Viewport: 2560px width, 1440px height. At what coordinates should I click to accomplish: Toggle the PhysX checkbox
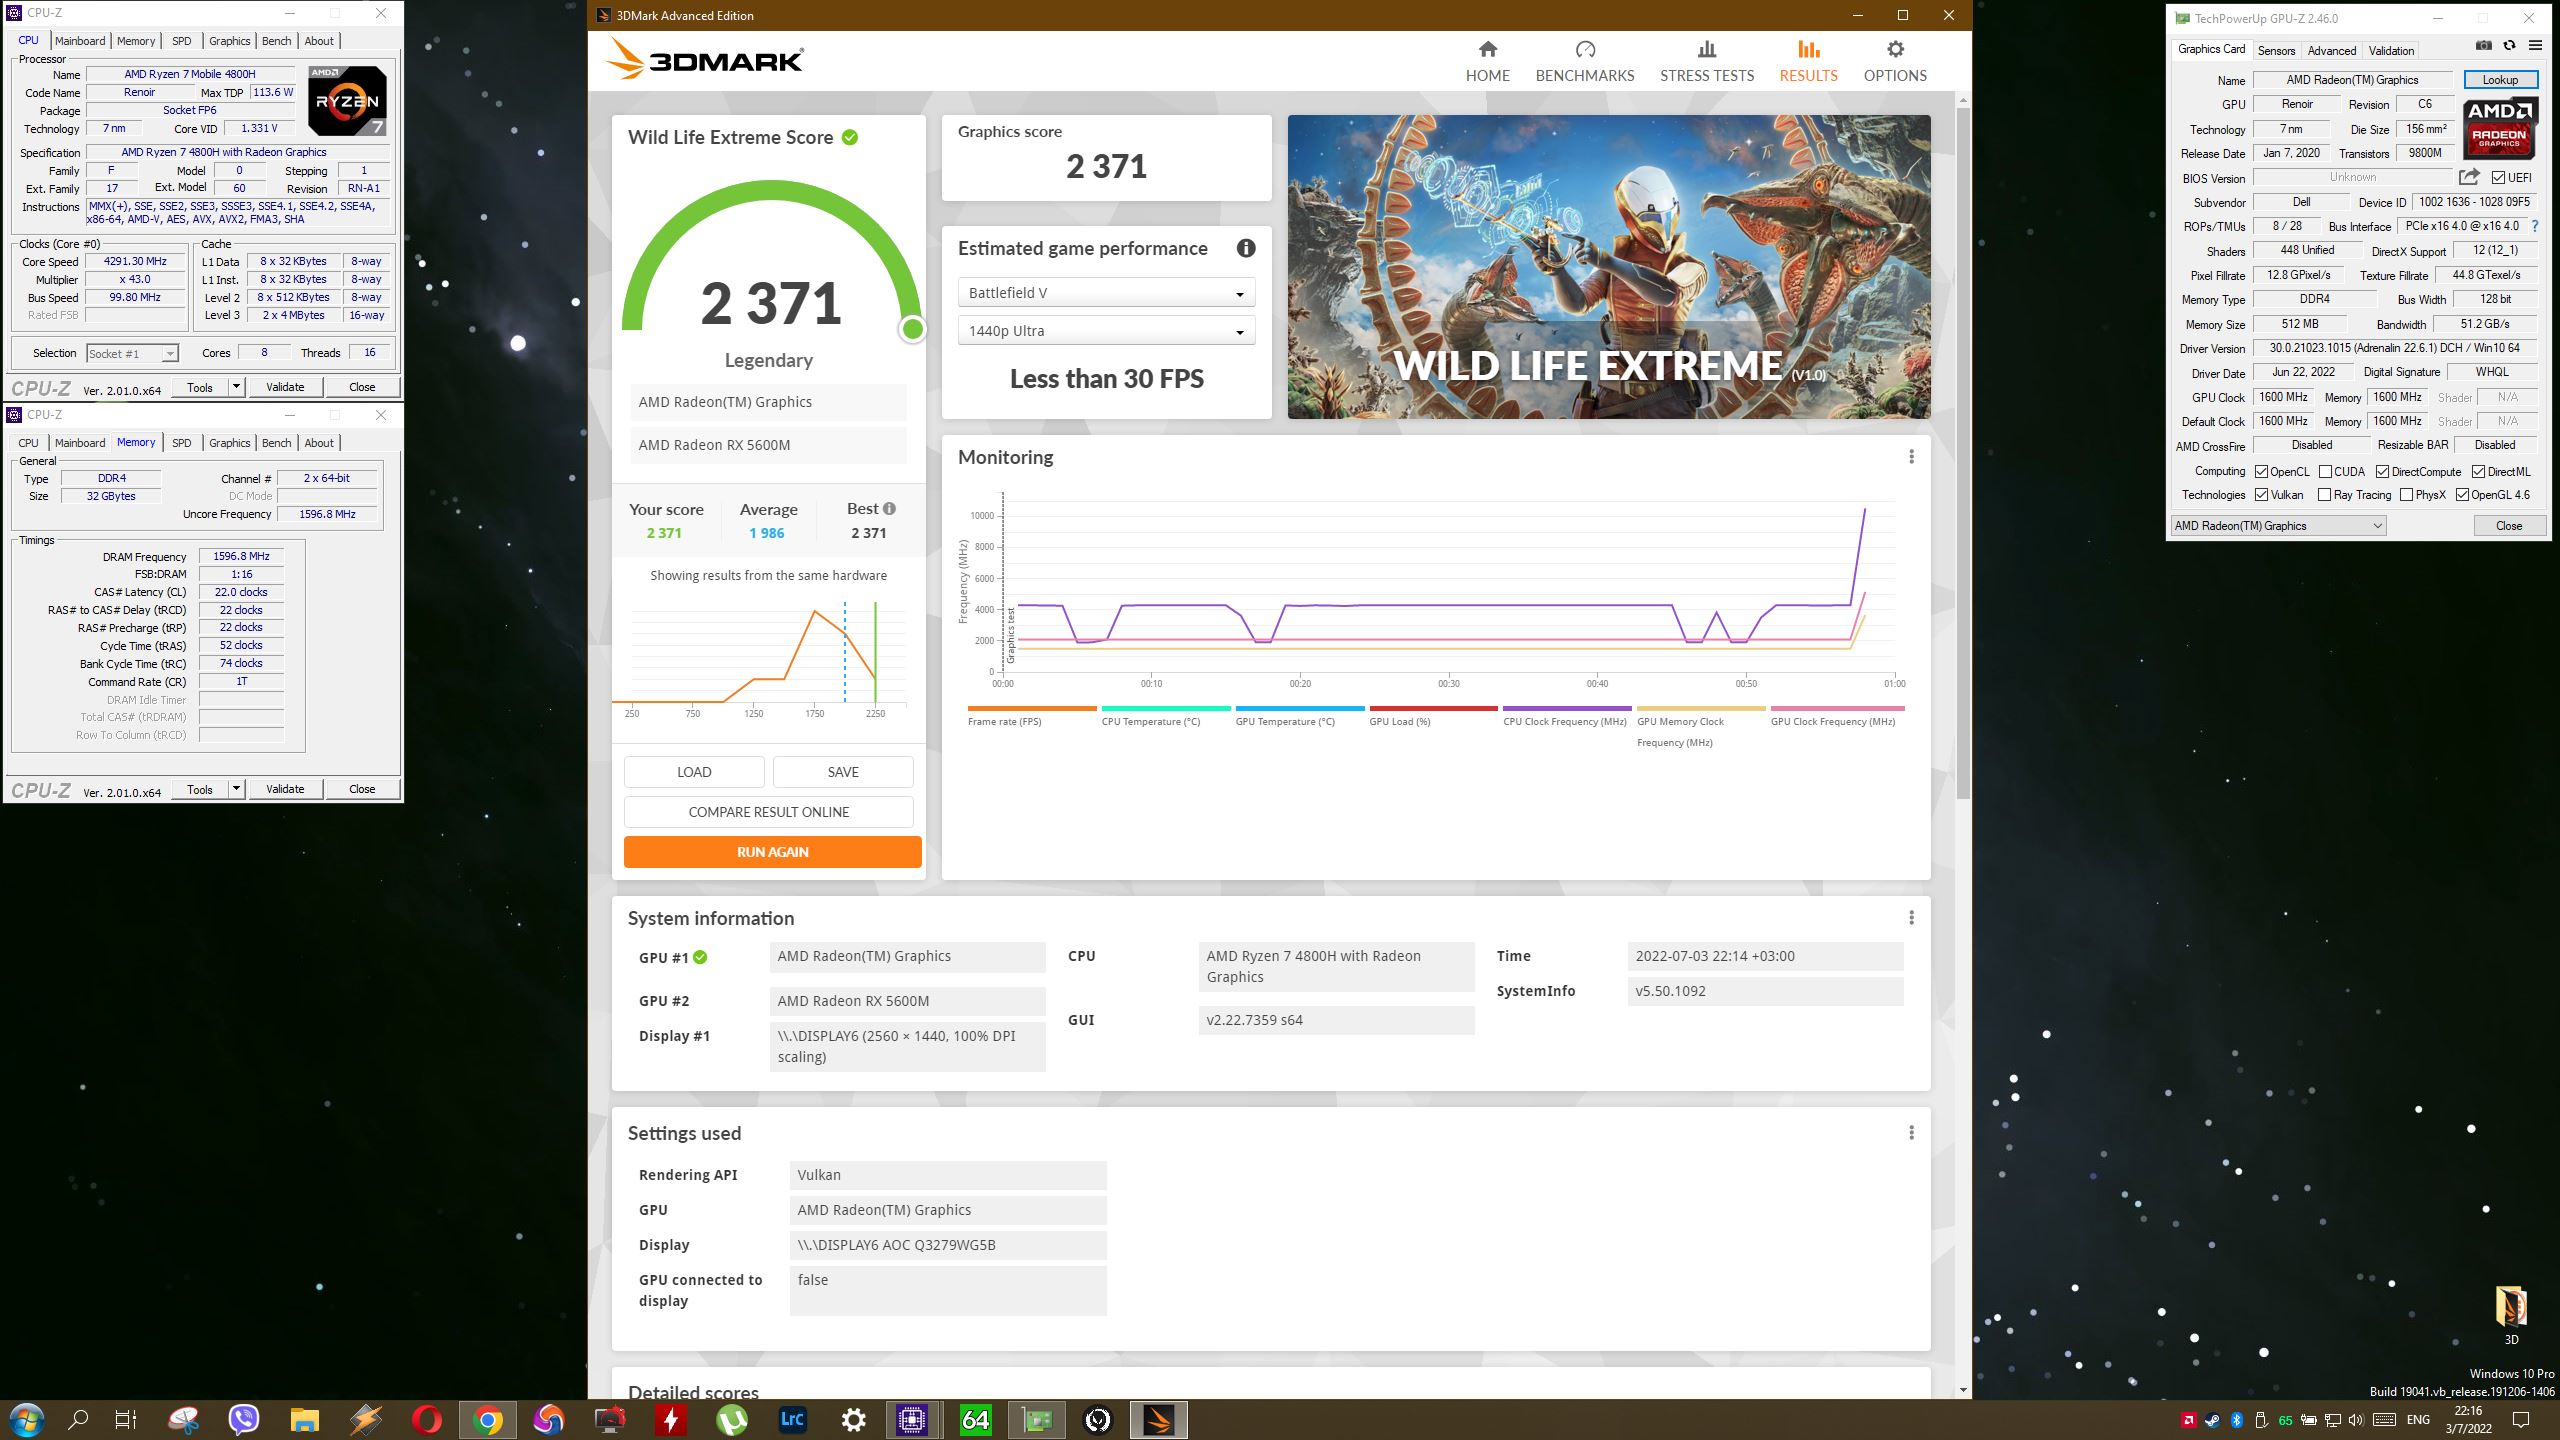tap(2406, 495)
